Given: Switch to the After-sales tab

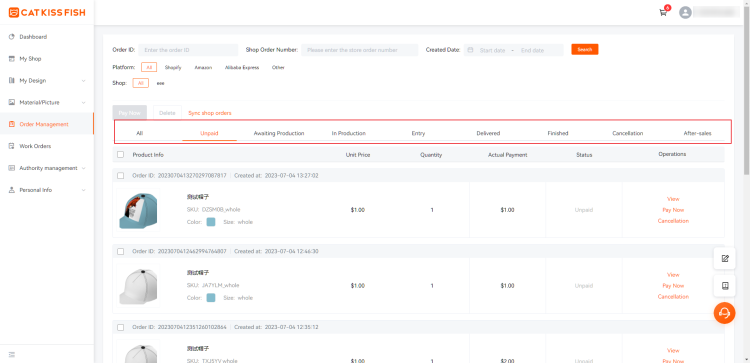Looking at the screenshot, I should tap(697, 133).
